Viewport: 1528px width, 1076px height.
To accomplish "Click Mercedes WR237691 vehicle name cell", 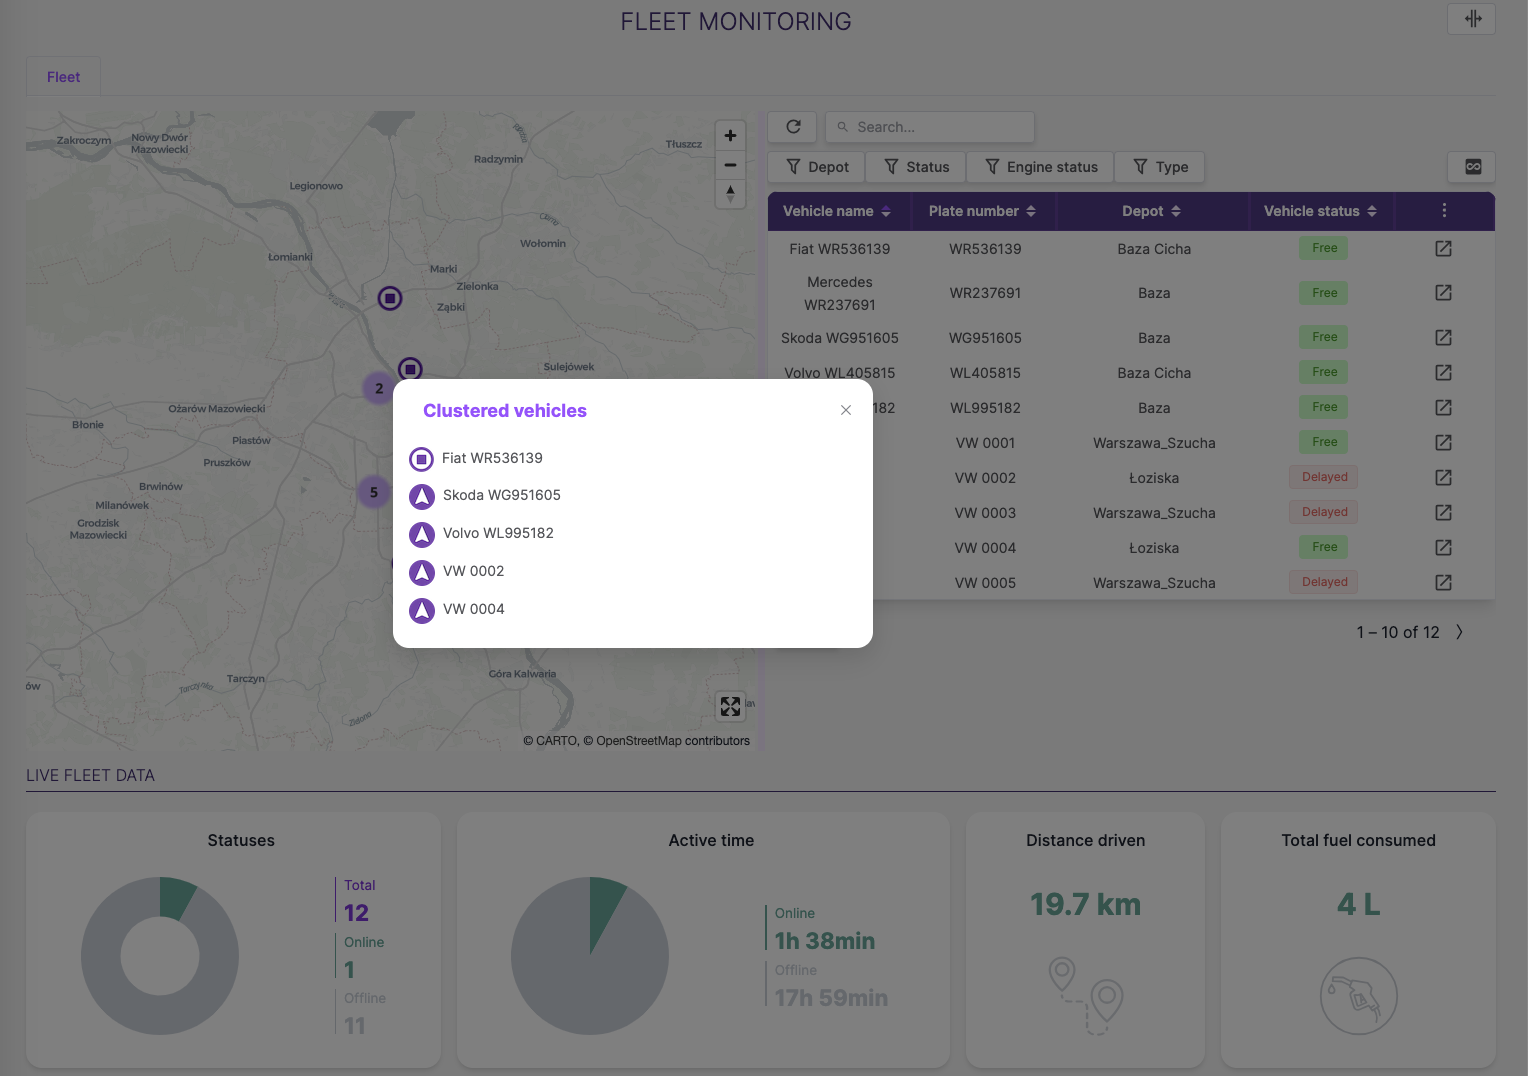I will pos(840,293).
